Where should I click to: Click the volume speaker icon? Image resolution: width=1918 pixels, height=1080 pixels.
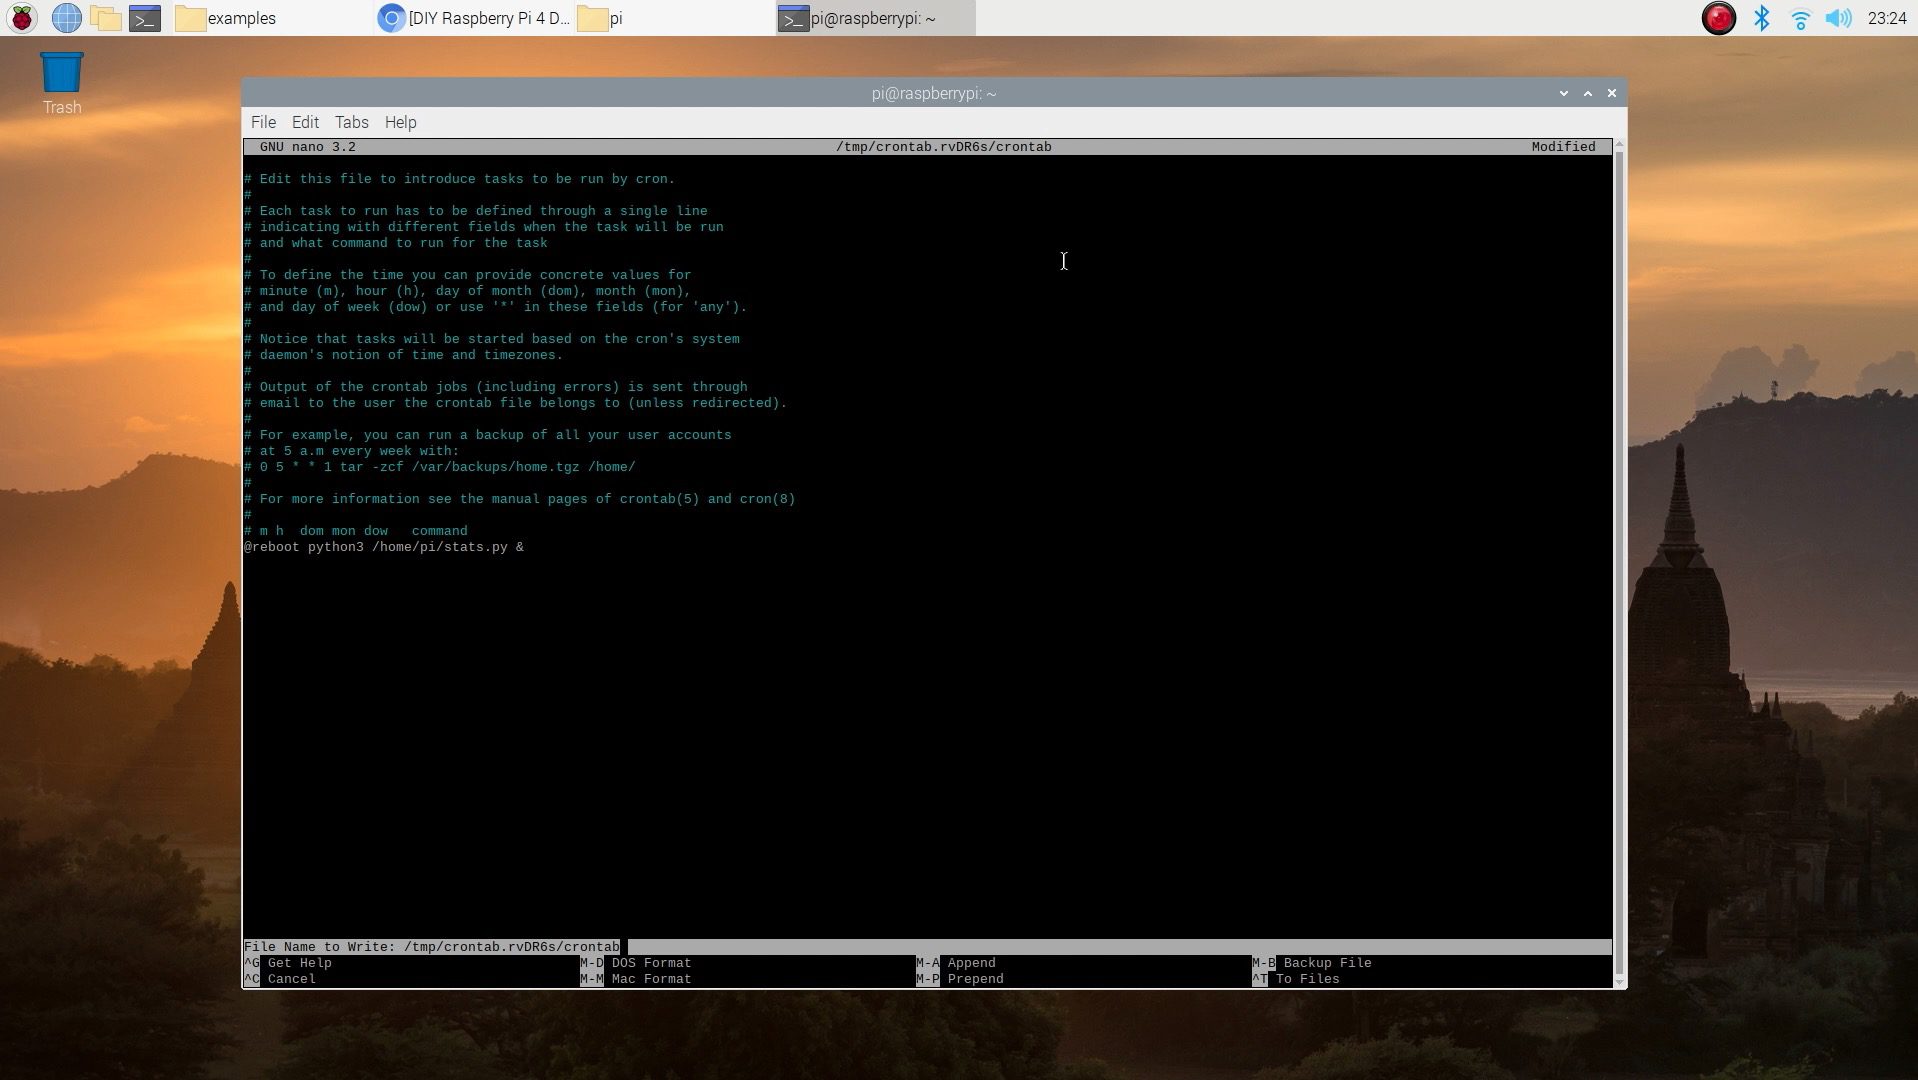pyautogui.click(x=1838, y=18)
